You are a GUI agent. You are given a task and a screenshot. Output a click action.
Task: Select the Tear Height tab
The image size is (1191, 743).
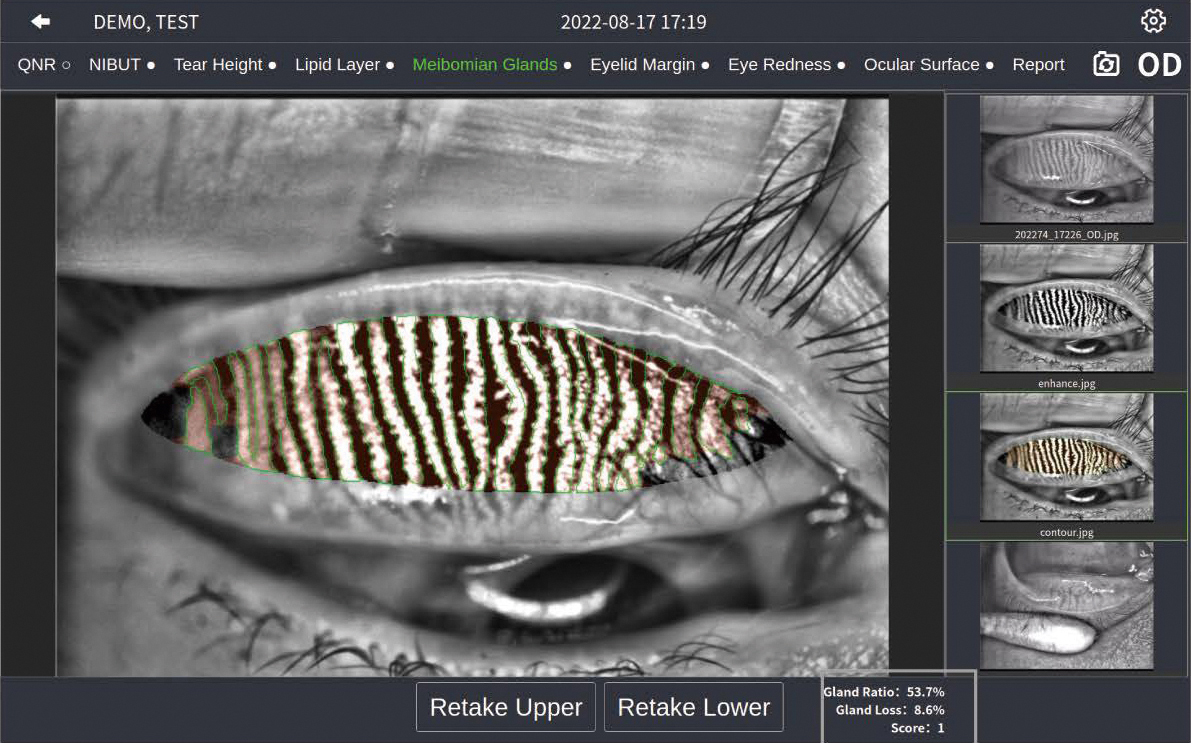[225, 65]
